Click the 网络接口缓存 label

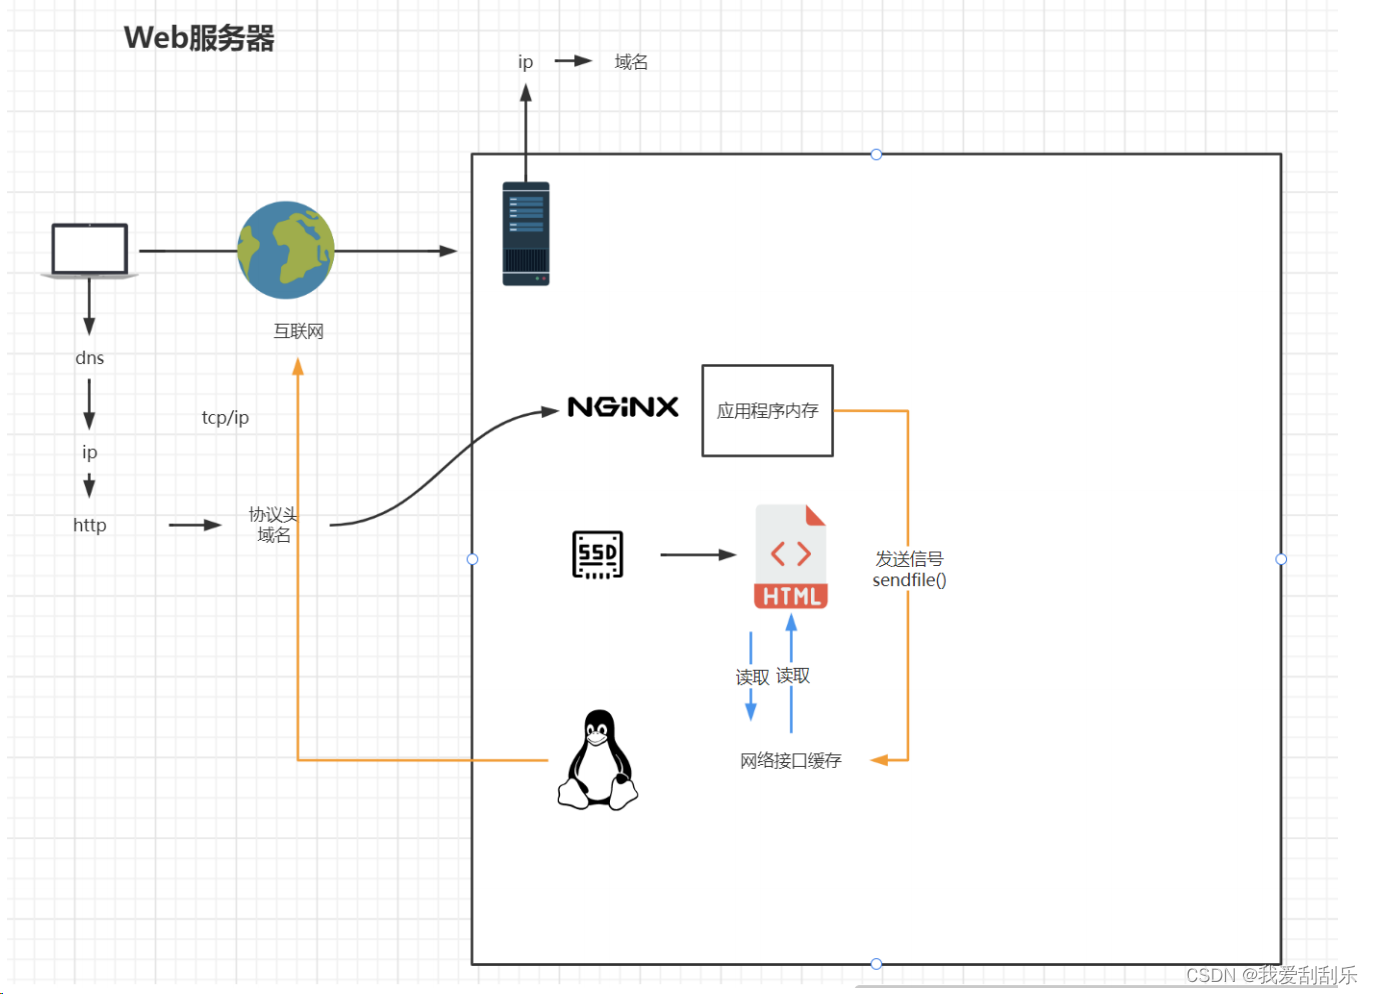791,760
